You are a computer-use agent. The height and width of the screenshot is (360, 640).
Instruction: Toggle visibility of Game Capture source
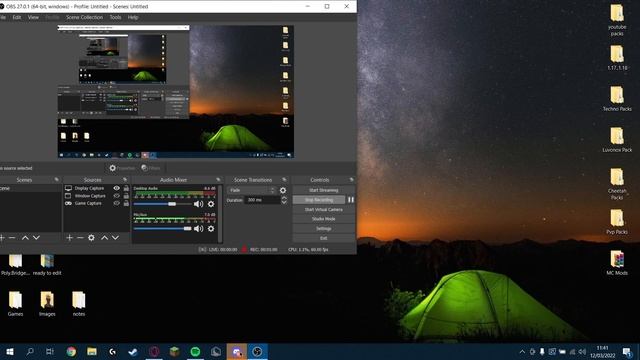click(116, 203)
